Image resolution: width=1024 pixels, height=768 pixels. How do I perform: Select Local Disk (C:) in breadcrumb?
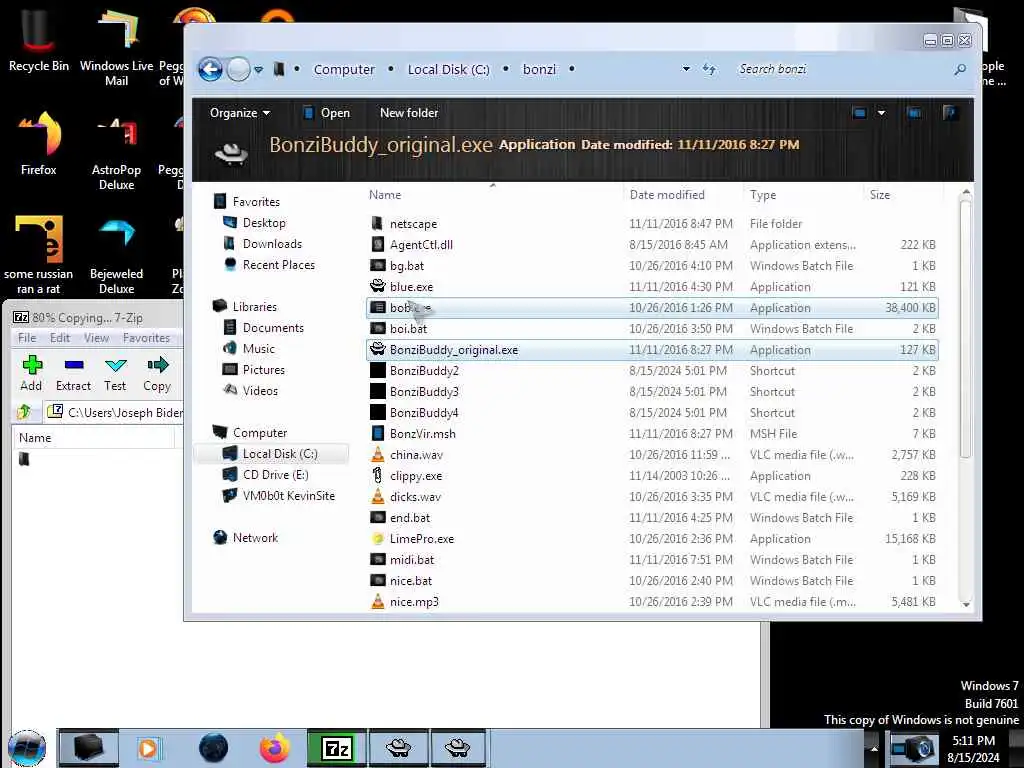point(449,69)
